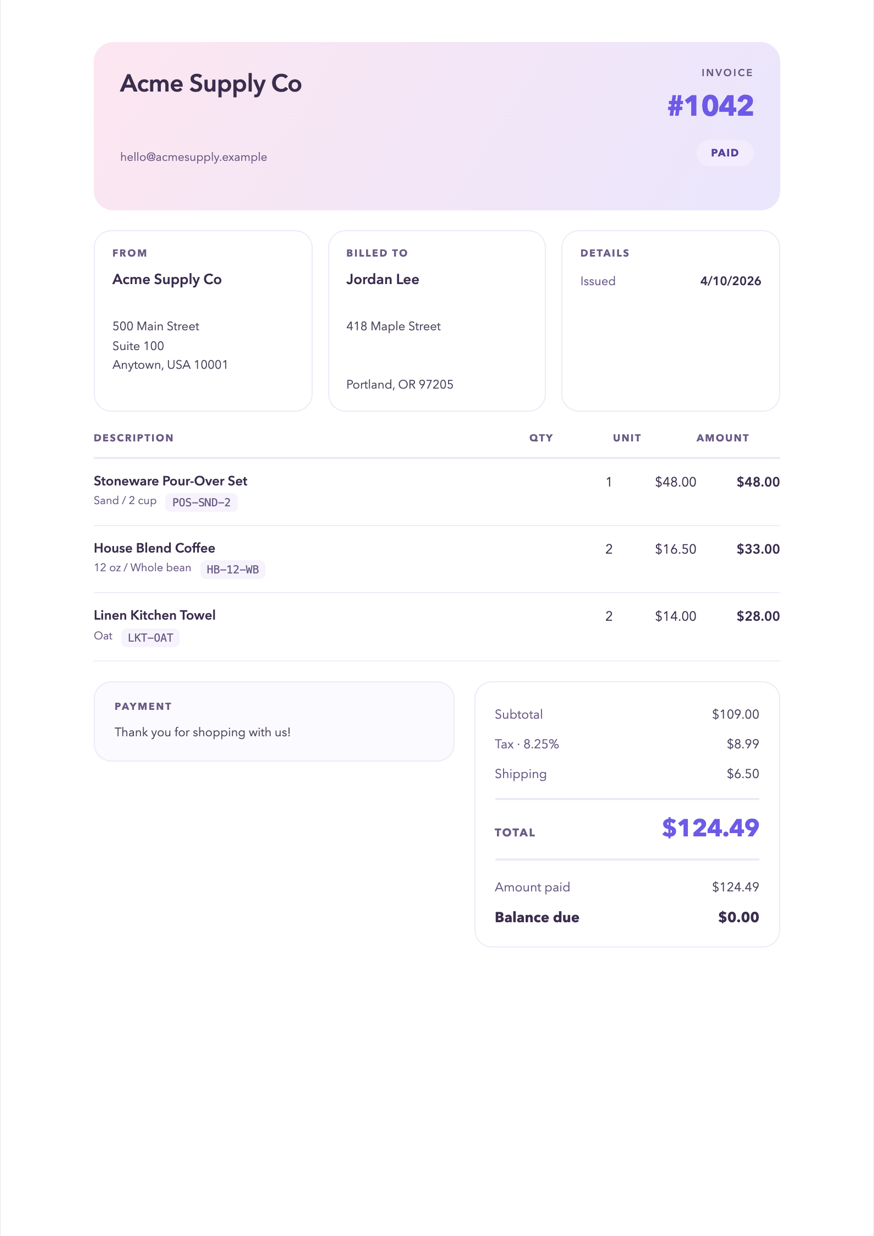Click Portland, OR 97205 text
Image resolution: width=874 pixels, height=1236 pixels.
click(400, 384)
